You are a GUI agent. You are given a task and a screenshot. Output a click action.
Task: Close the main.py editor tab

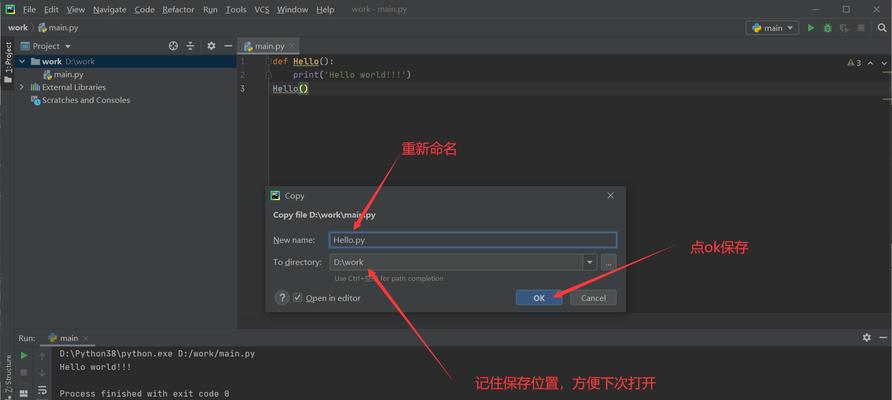click(292, 46)
